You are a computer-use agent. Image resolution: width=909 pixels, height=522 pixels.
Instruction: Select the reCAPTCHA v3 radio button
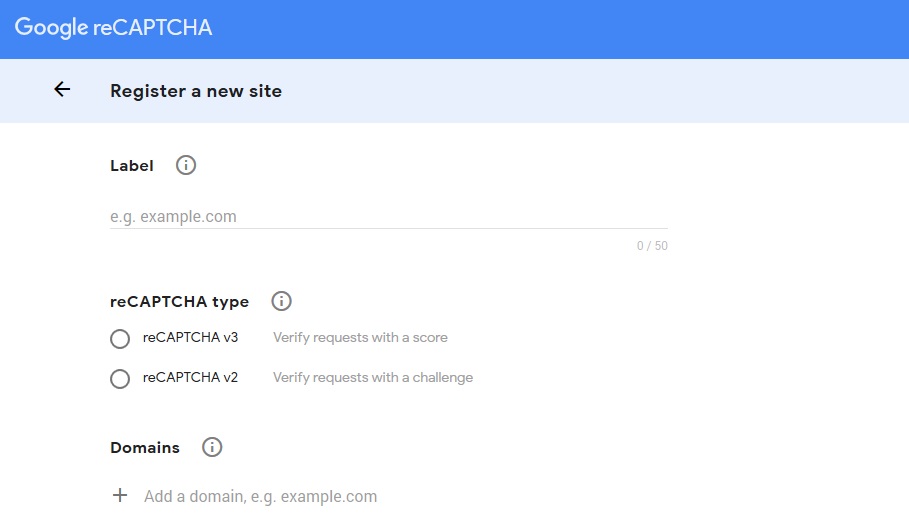point(120,339)
